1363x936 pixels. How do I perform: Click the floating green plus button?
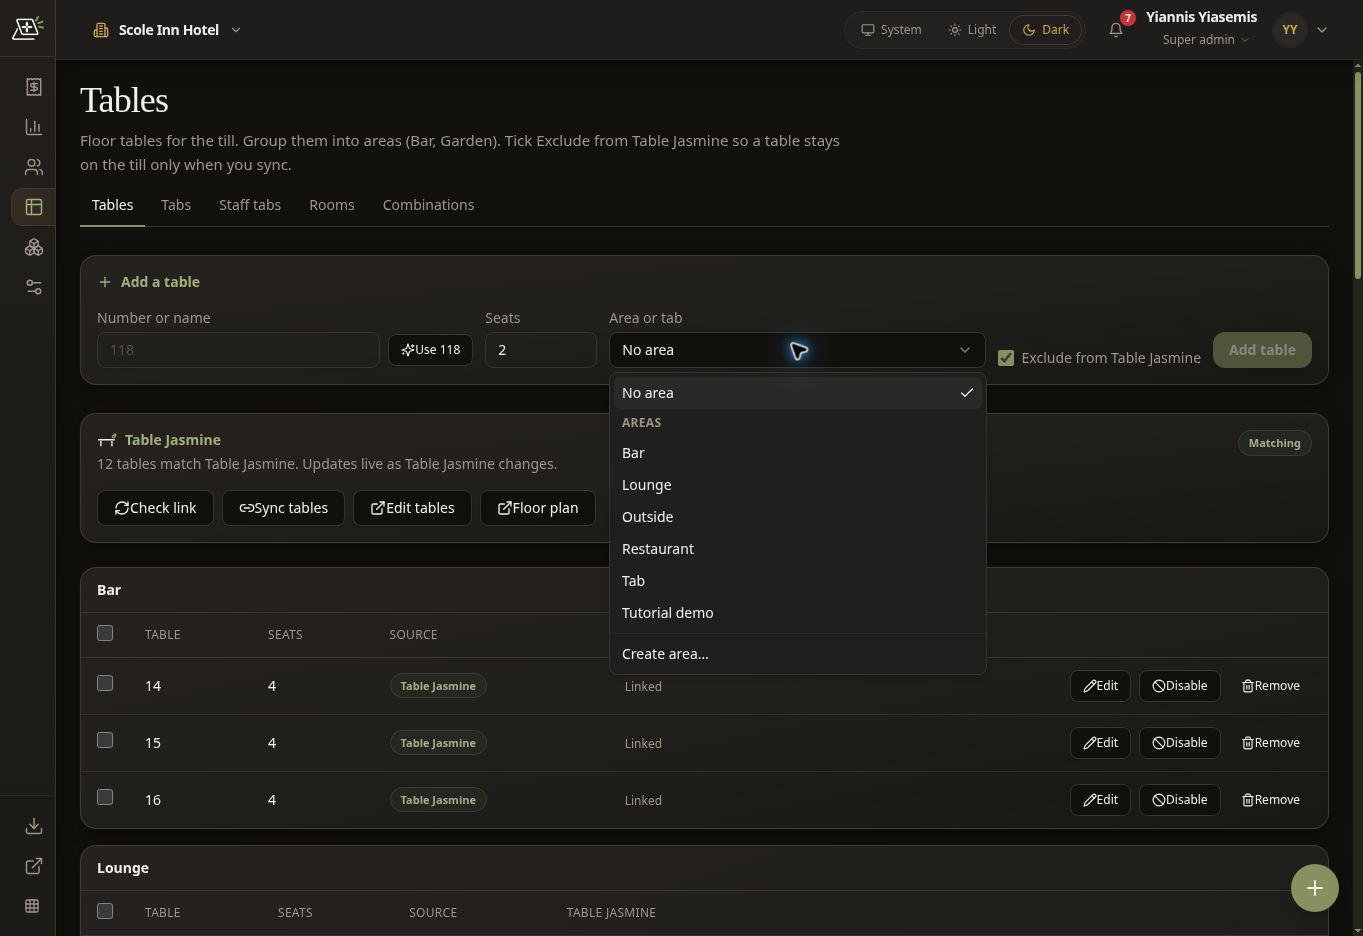1315,888
